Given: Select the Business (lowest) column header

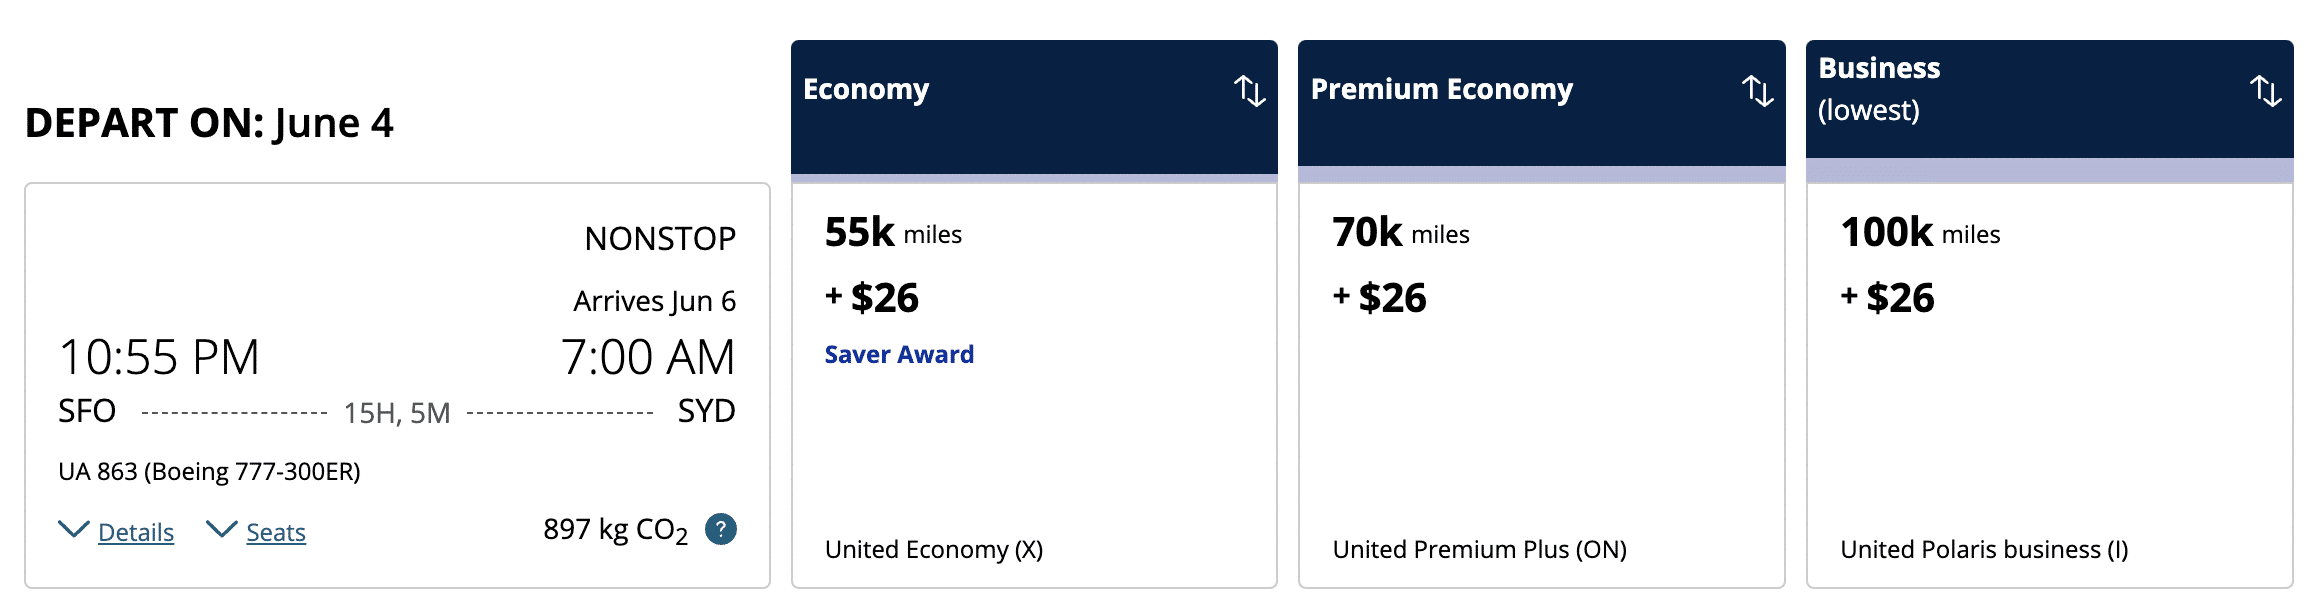Looking at the screenshot, I should pyautogui.click(x=1878, y=88).
